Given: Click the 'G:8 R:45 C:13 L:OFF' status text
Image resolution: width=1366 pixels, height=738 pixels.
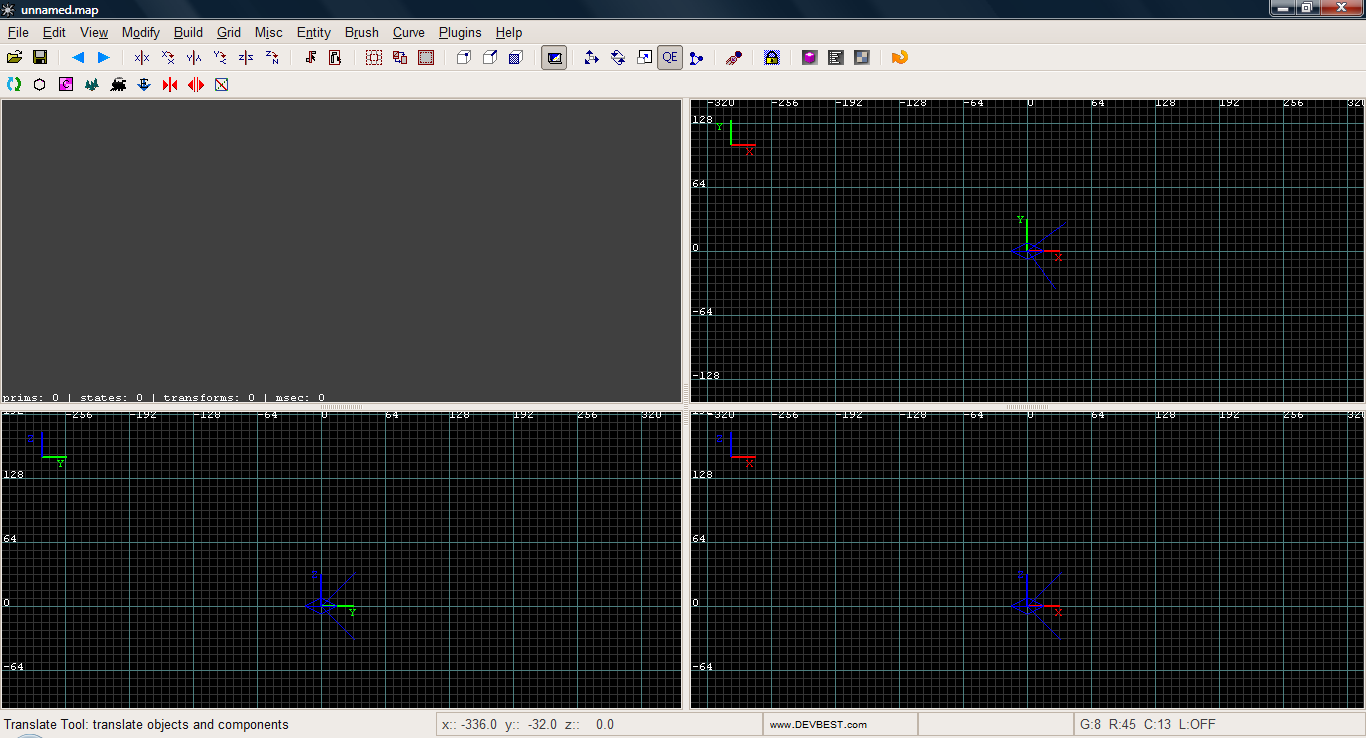Looking at the screenshot, I should pos(1147,724).
